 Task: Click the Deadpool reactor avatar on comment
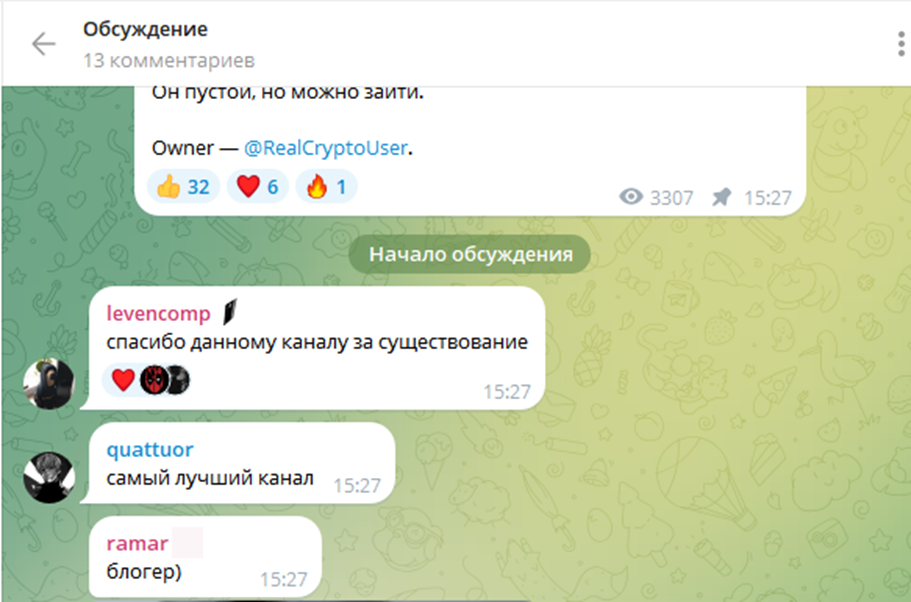153,380
